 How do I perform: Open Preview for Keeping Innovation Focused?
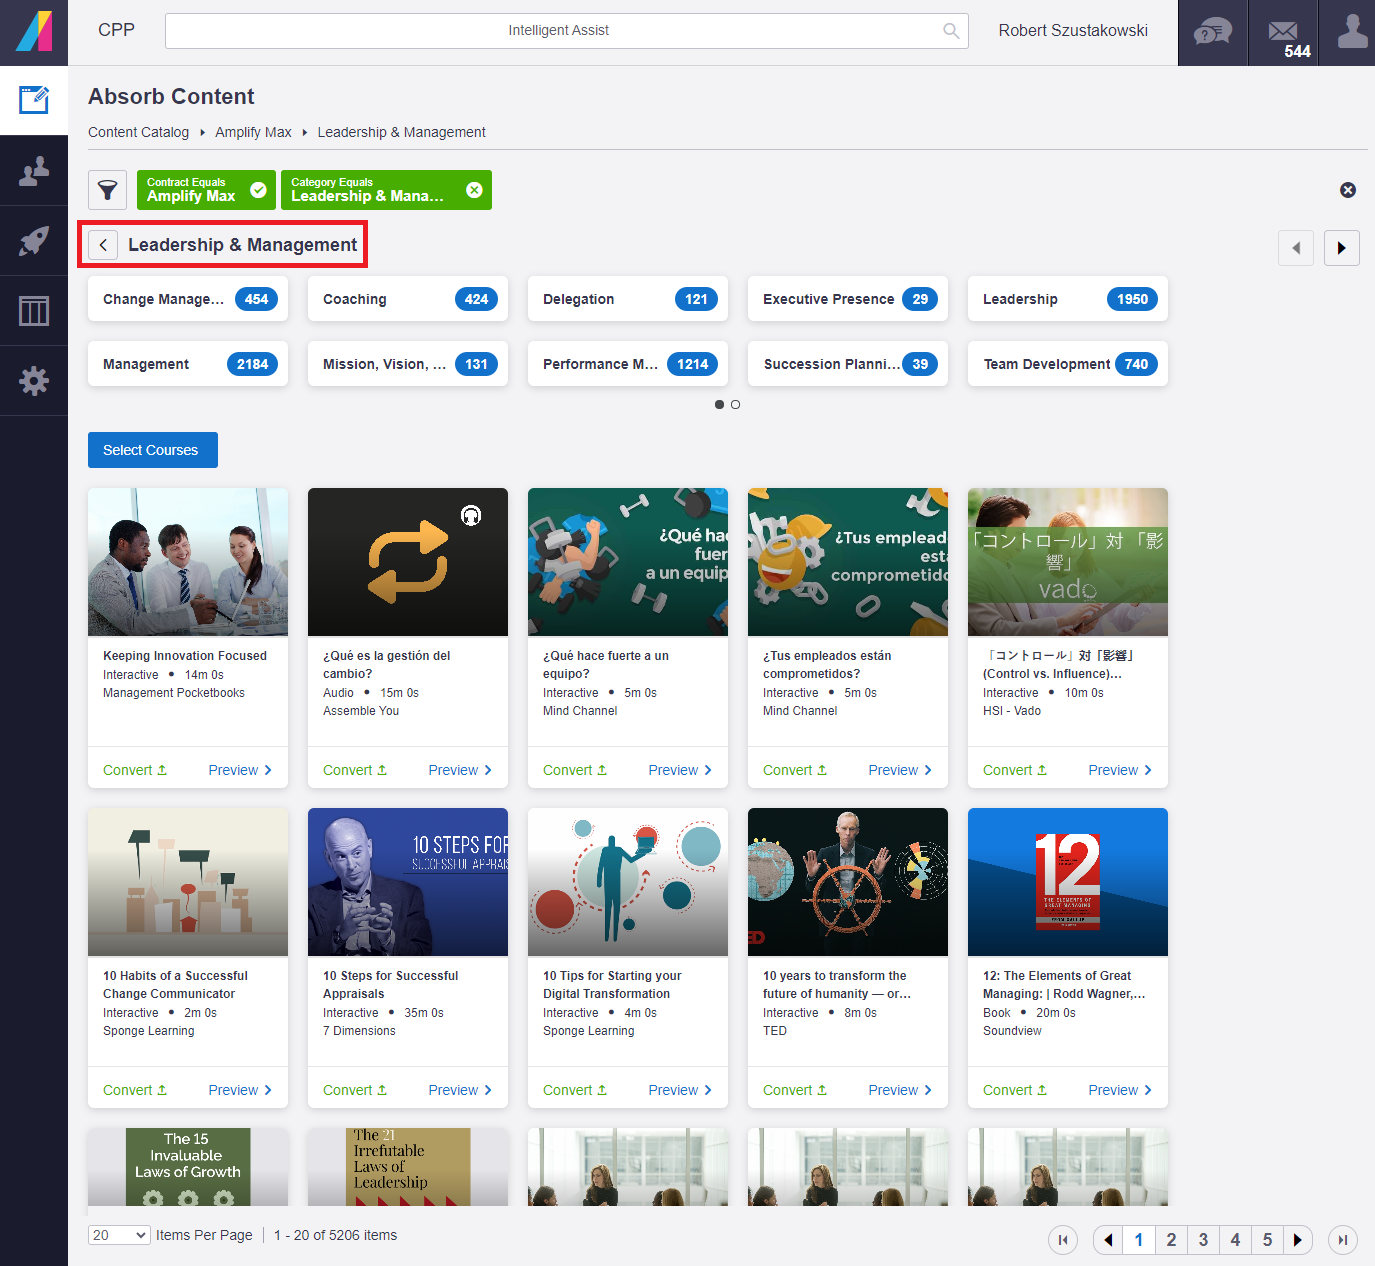tap(240, 770)
